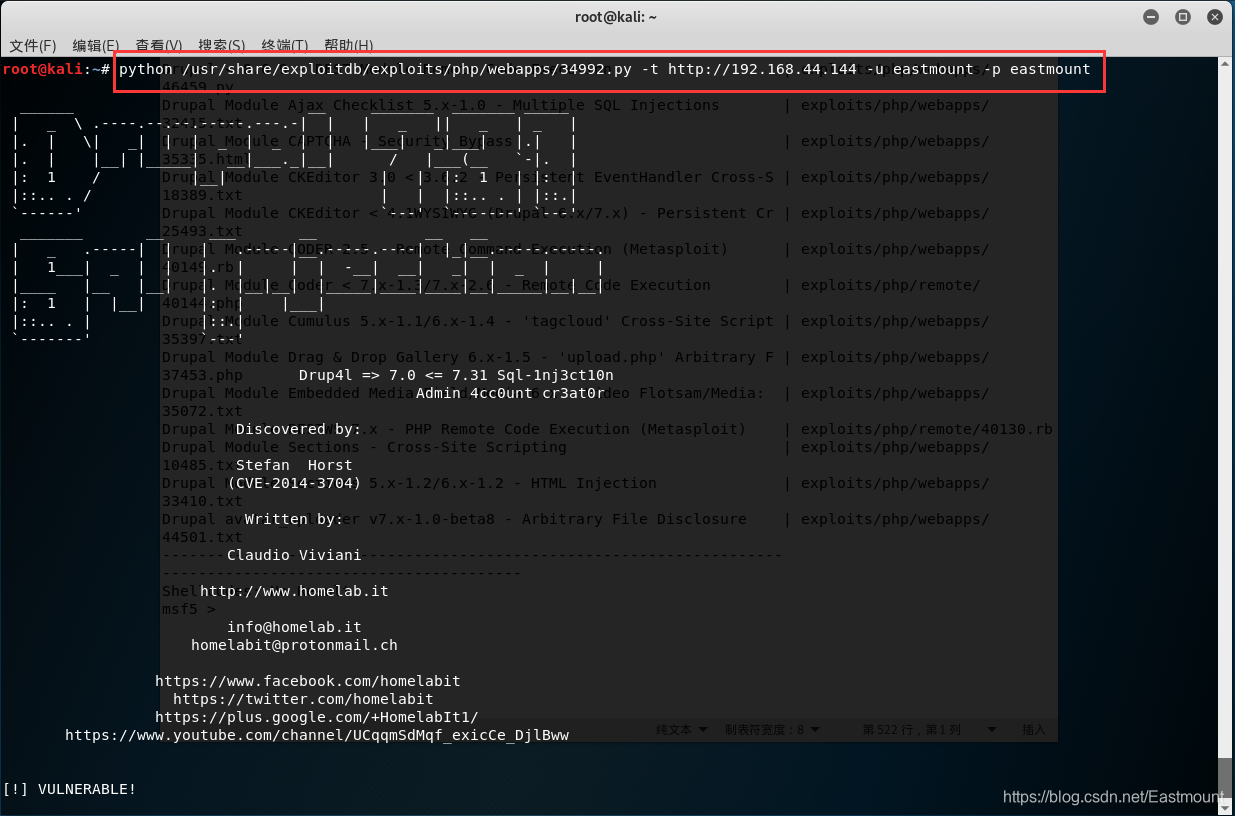Click the (CVE-2014-3704) text
The height and width of the screenshot is (816, 1235).
pos(294,483)
